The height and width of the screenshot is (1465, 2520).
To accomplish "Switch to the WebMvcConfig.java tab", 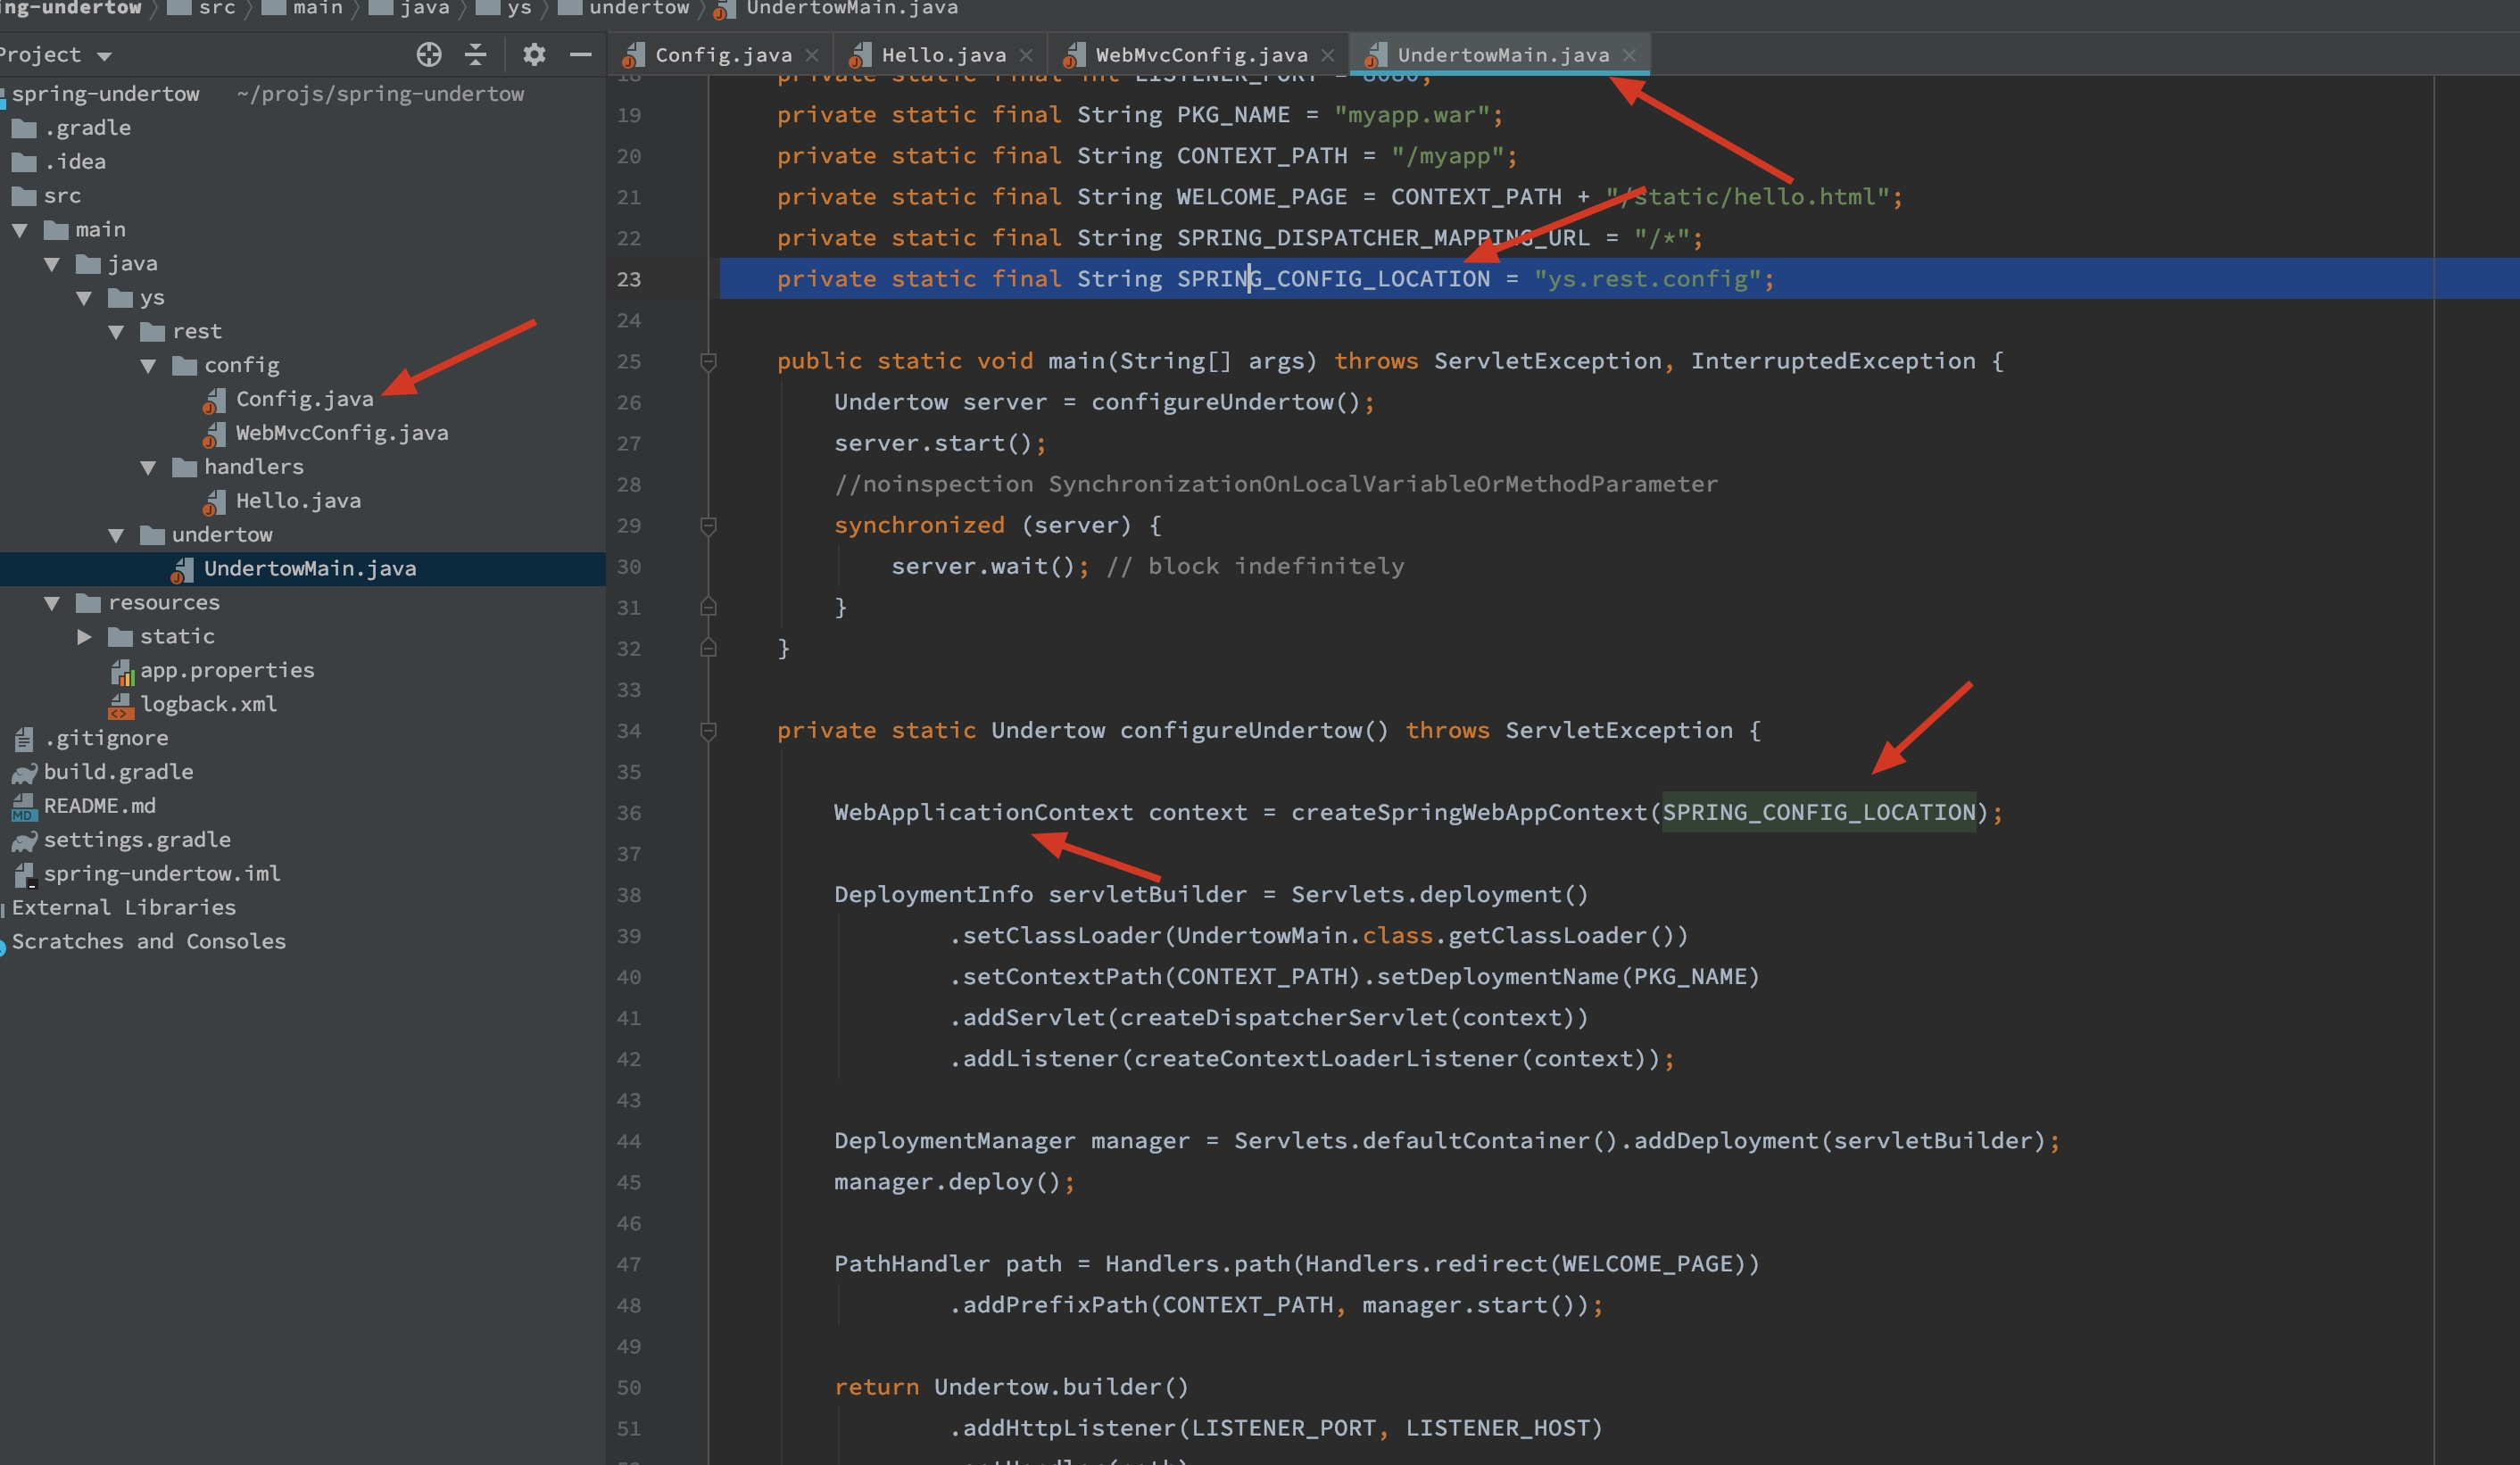I will (x=1200, y=55).
